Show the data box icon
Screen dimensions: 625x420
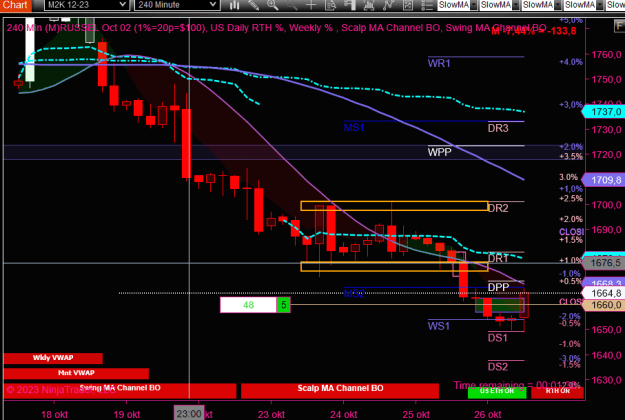[x=330, y=5]
